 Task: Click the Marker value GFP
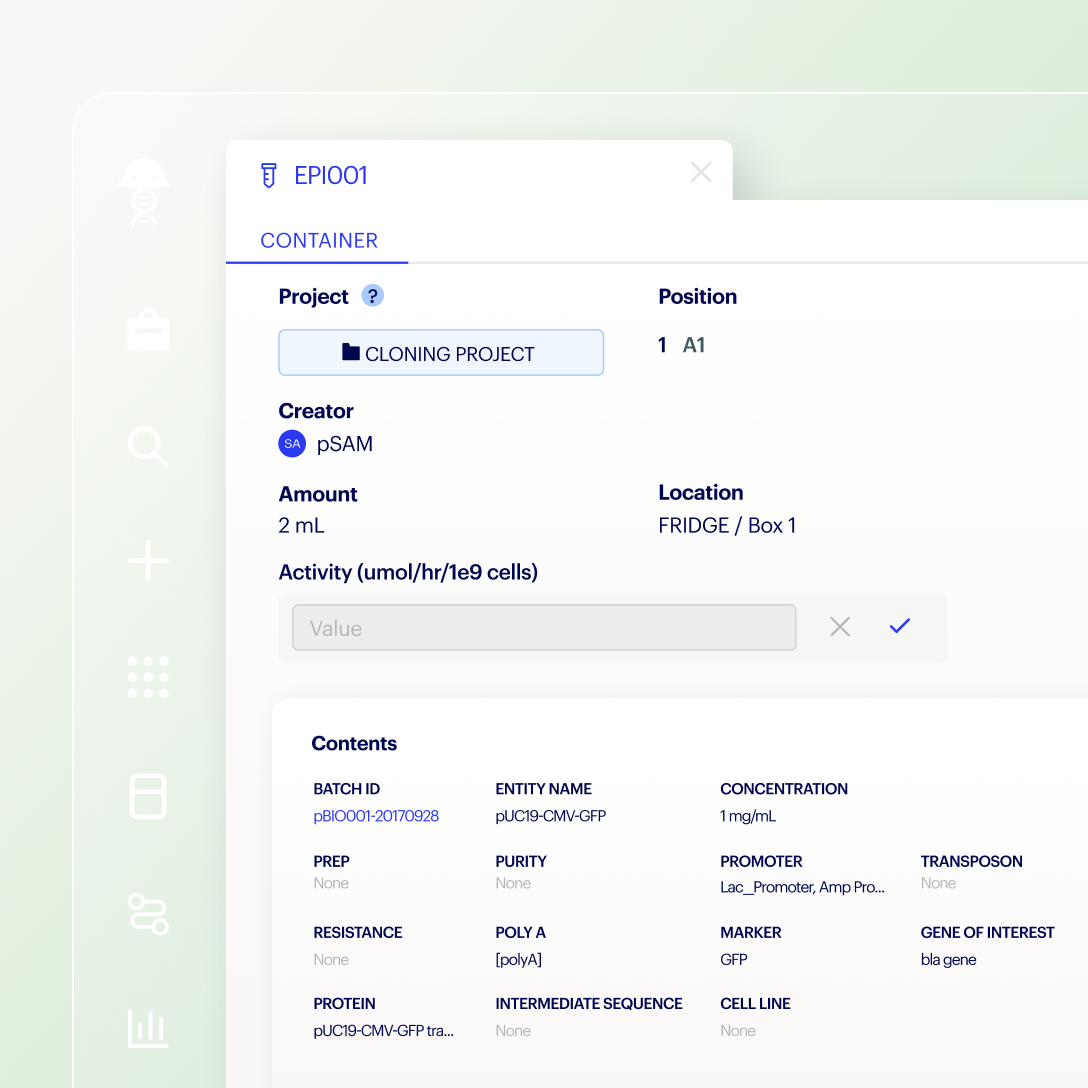click(x=733, y=960)
